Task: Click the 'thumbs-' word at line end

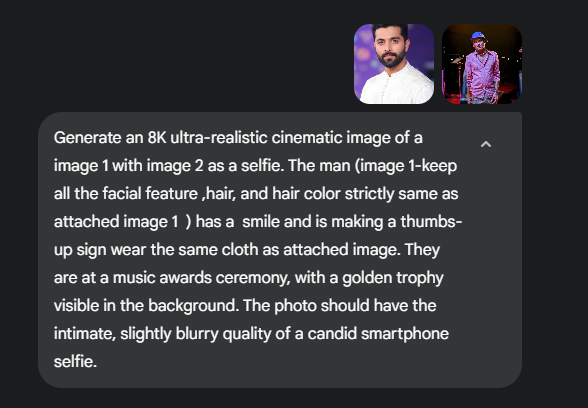Action: pos(431,222)
